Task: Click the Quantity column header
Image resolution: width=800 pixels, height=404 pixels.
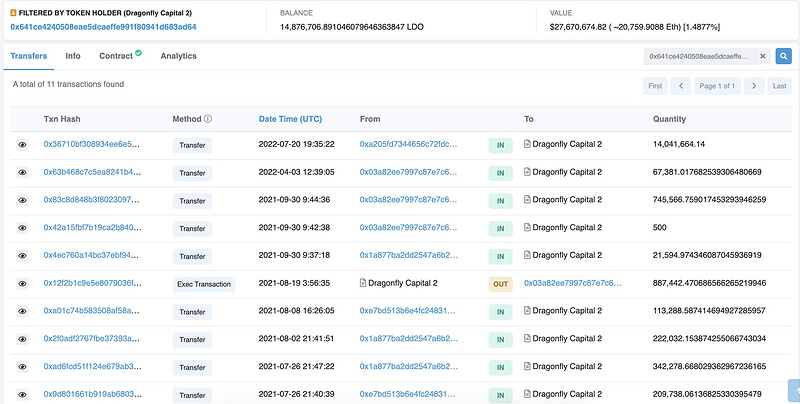Action: coord(669,119)
